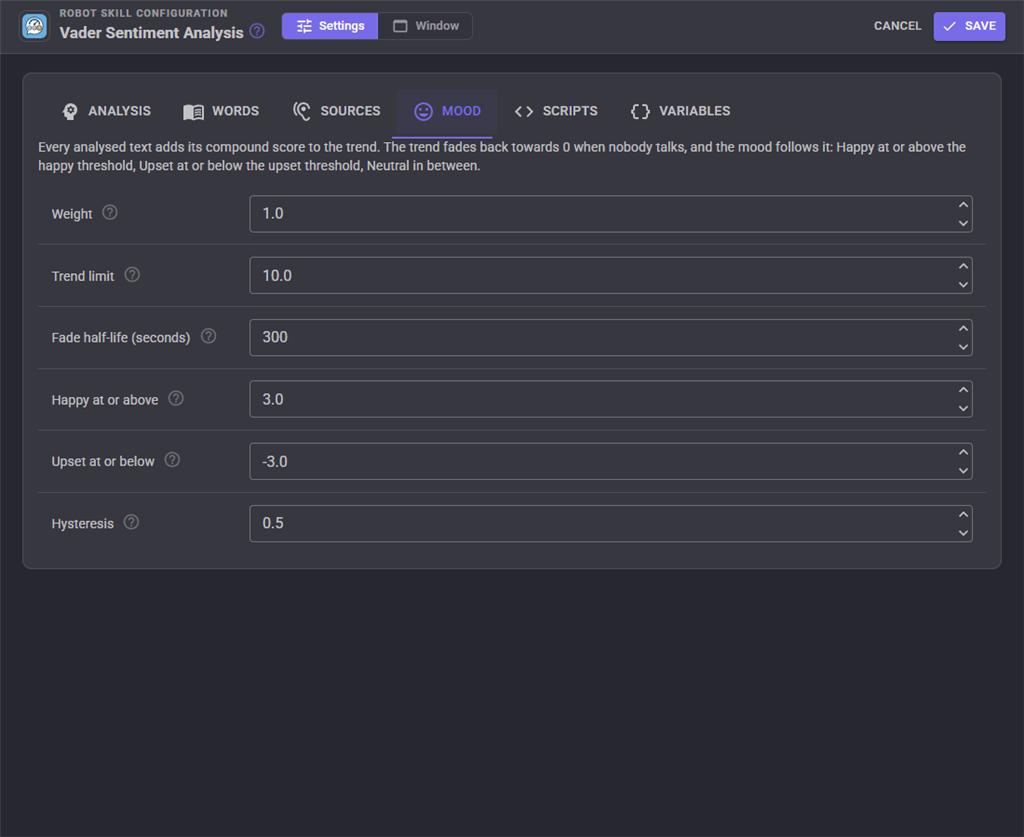Decrease the Weight value
This screenshot has width=1024, height=837.
point(963,223)
